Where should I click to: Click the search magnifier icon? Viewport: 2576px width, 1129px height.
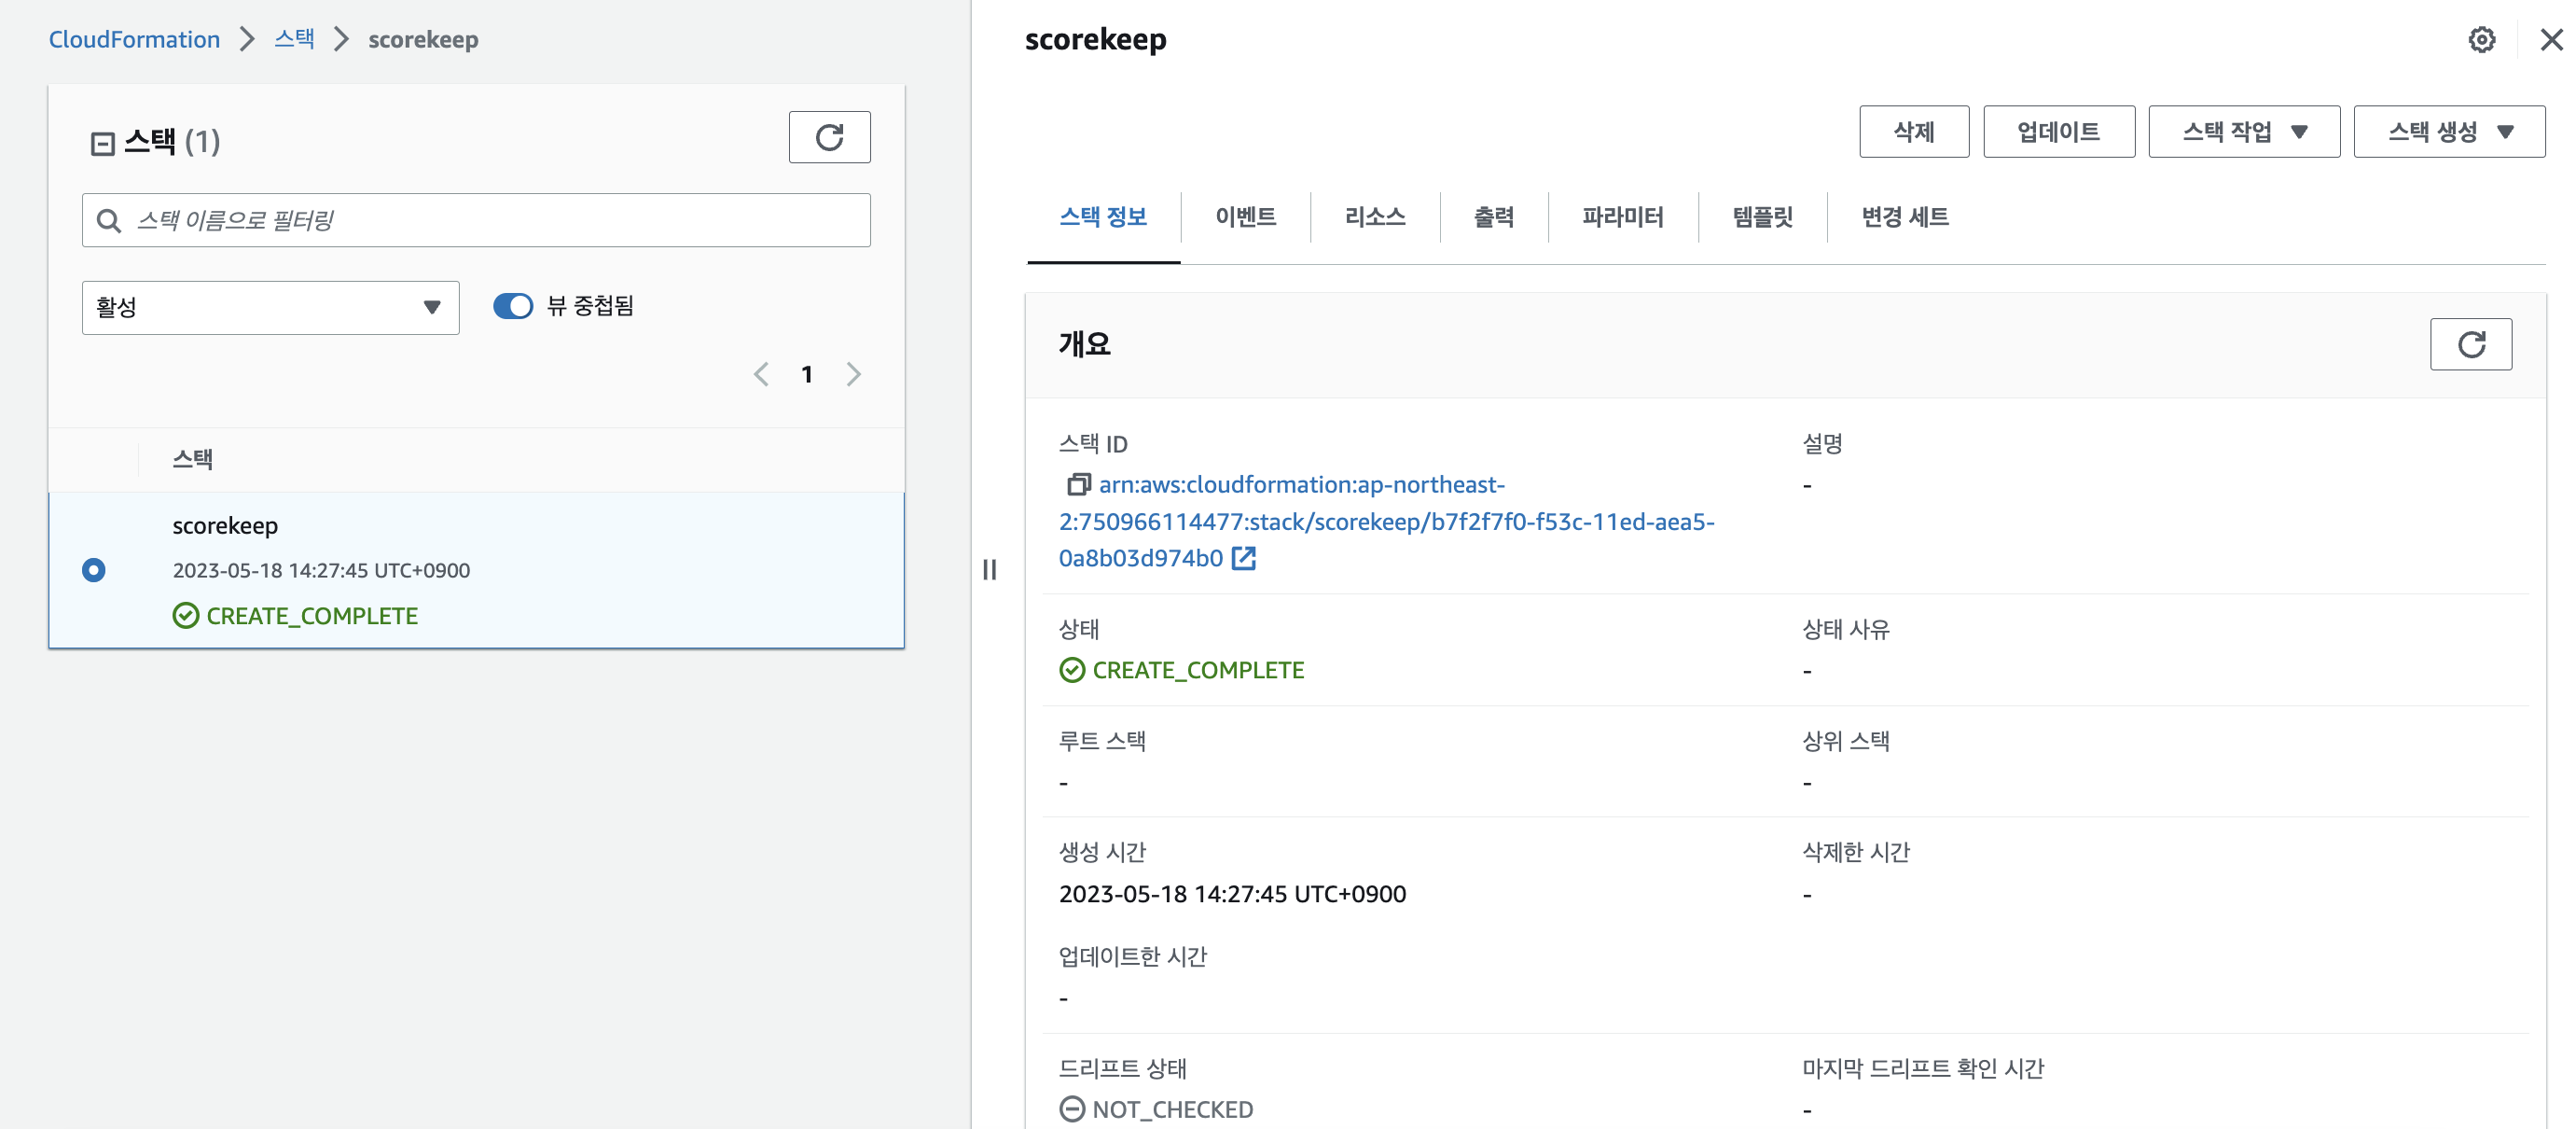109,220
